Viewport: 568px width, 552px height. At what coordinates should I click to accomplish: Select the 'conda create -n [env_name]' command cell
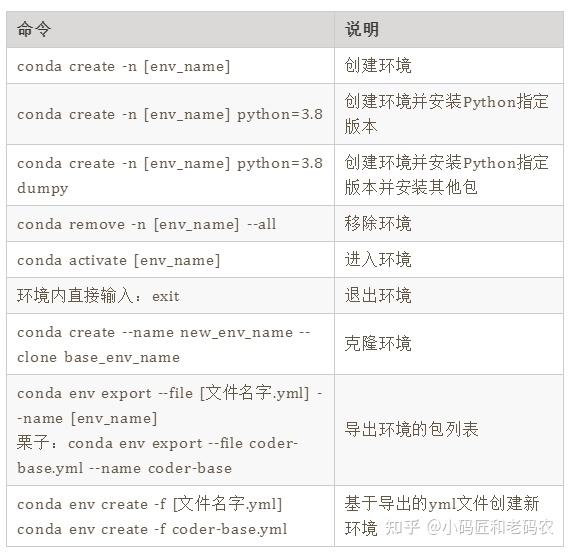(170, 66)
